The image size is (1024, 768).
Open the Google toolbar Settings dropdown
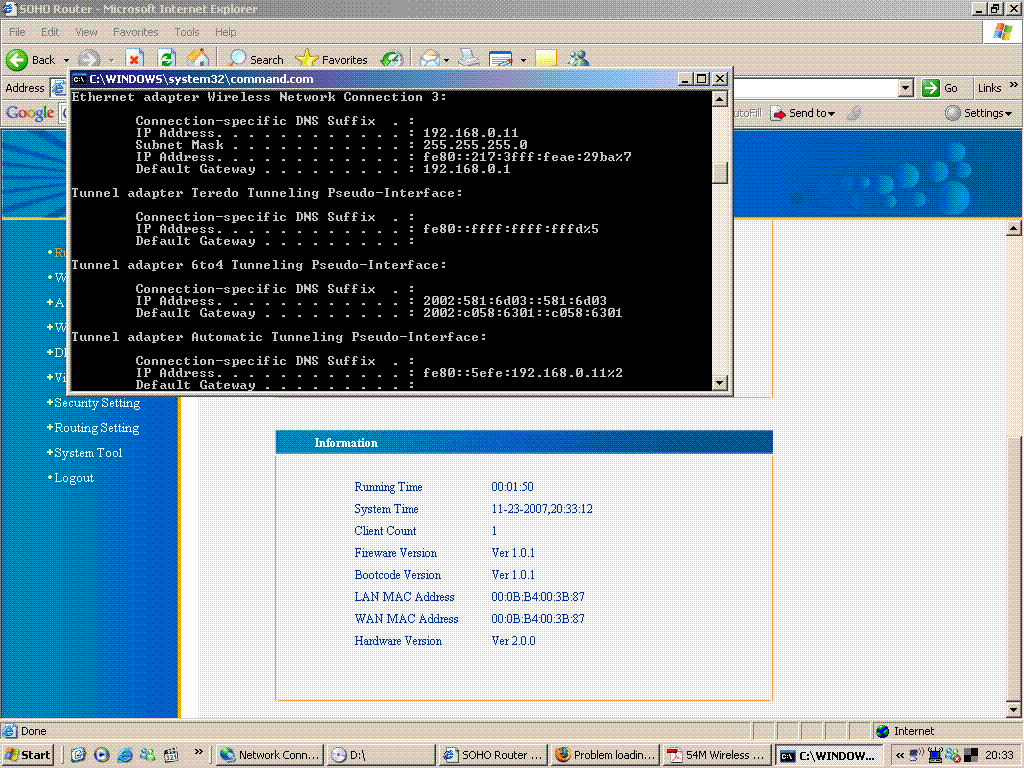(x=980, y=113)
